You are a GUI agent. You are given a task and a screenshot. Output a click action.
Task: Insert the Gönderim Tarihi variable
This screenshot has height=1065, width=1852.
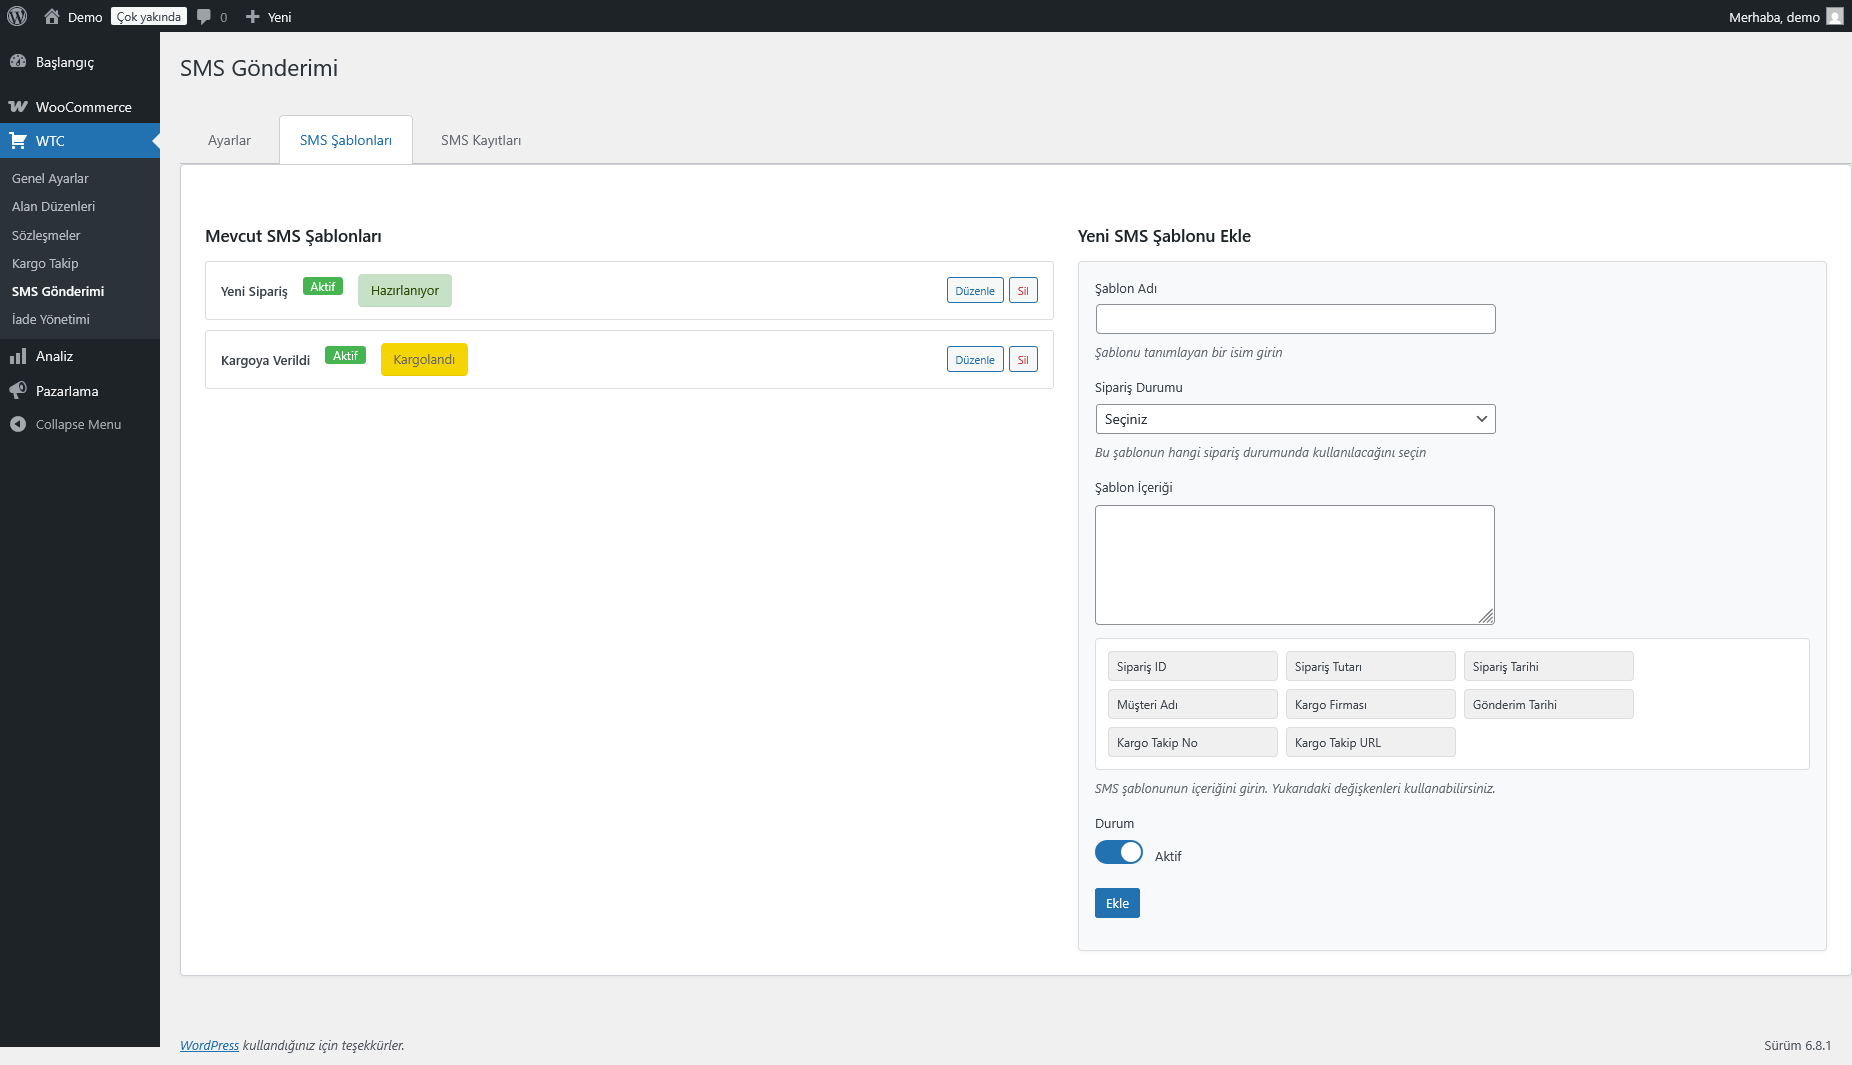[1548, 704]
